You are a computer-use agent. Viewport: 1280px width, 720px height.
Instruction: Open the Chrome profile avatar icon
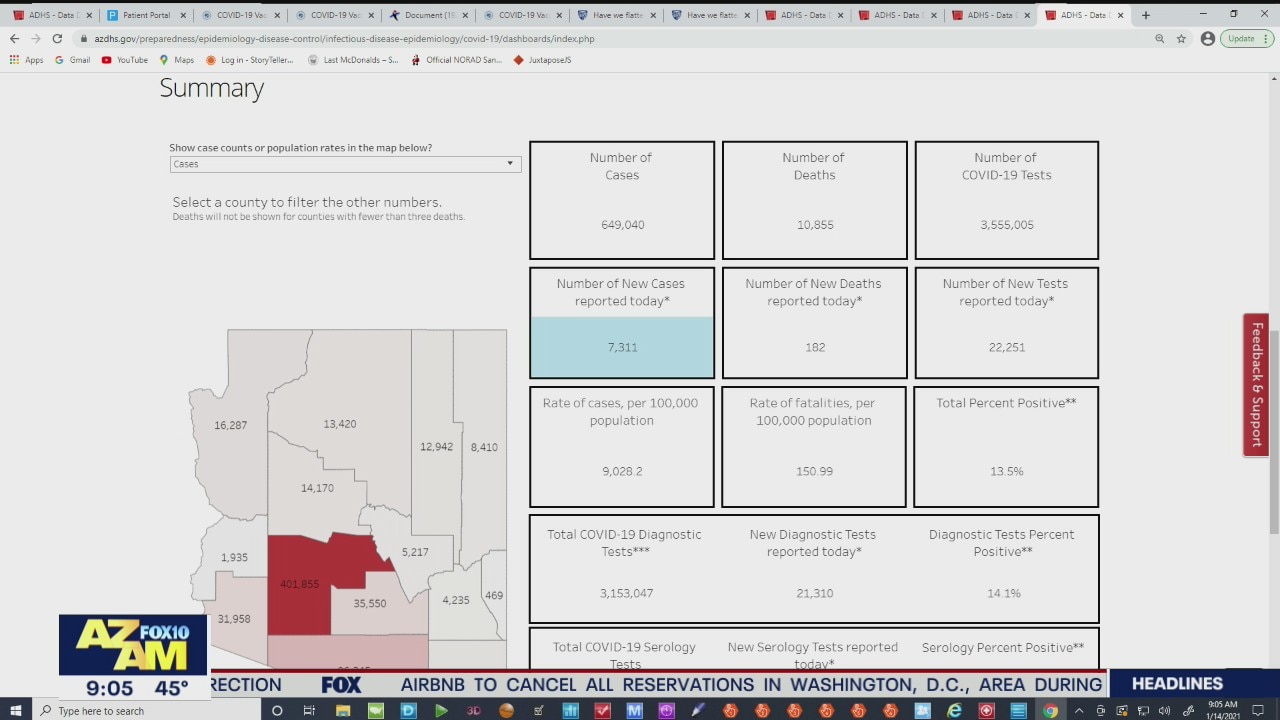[1207, 38]
